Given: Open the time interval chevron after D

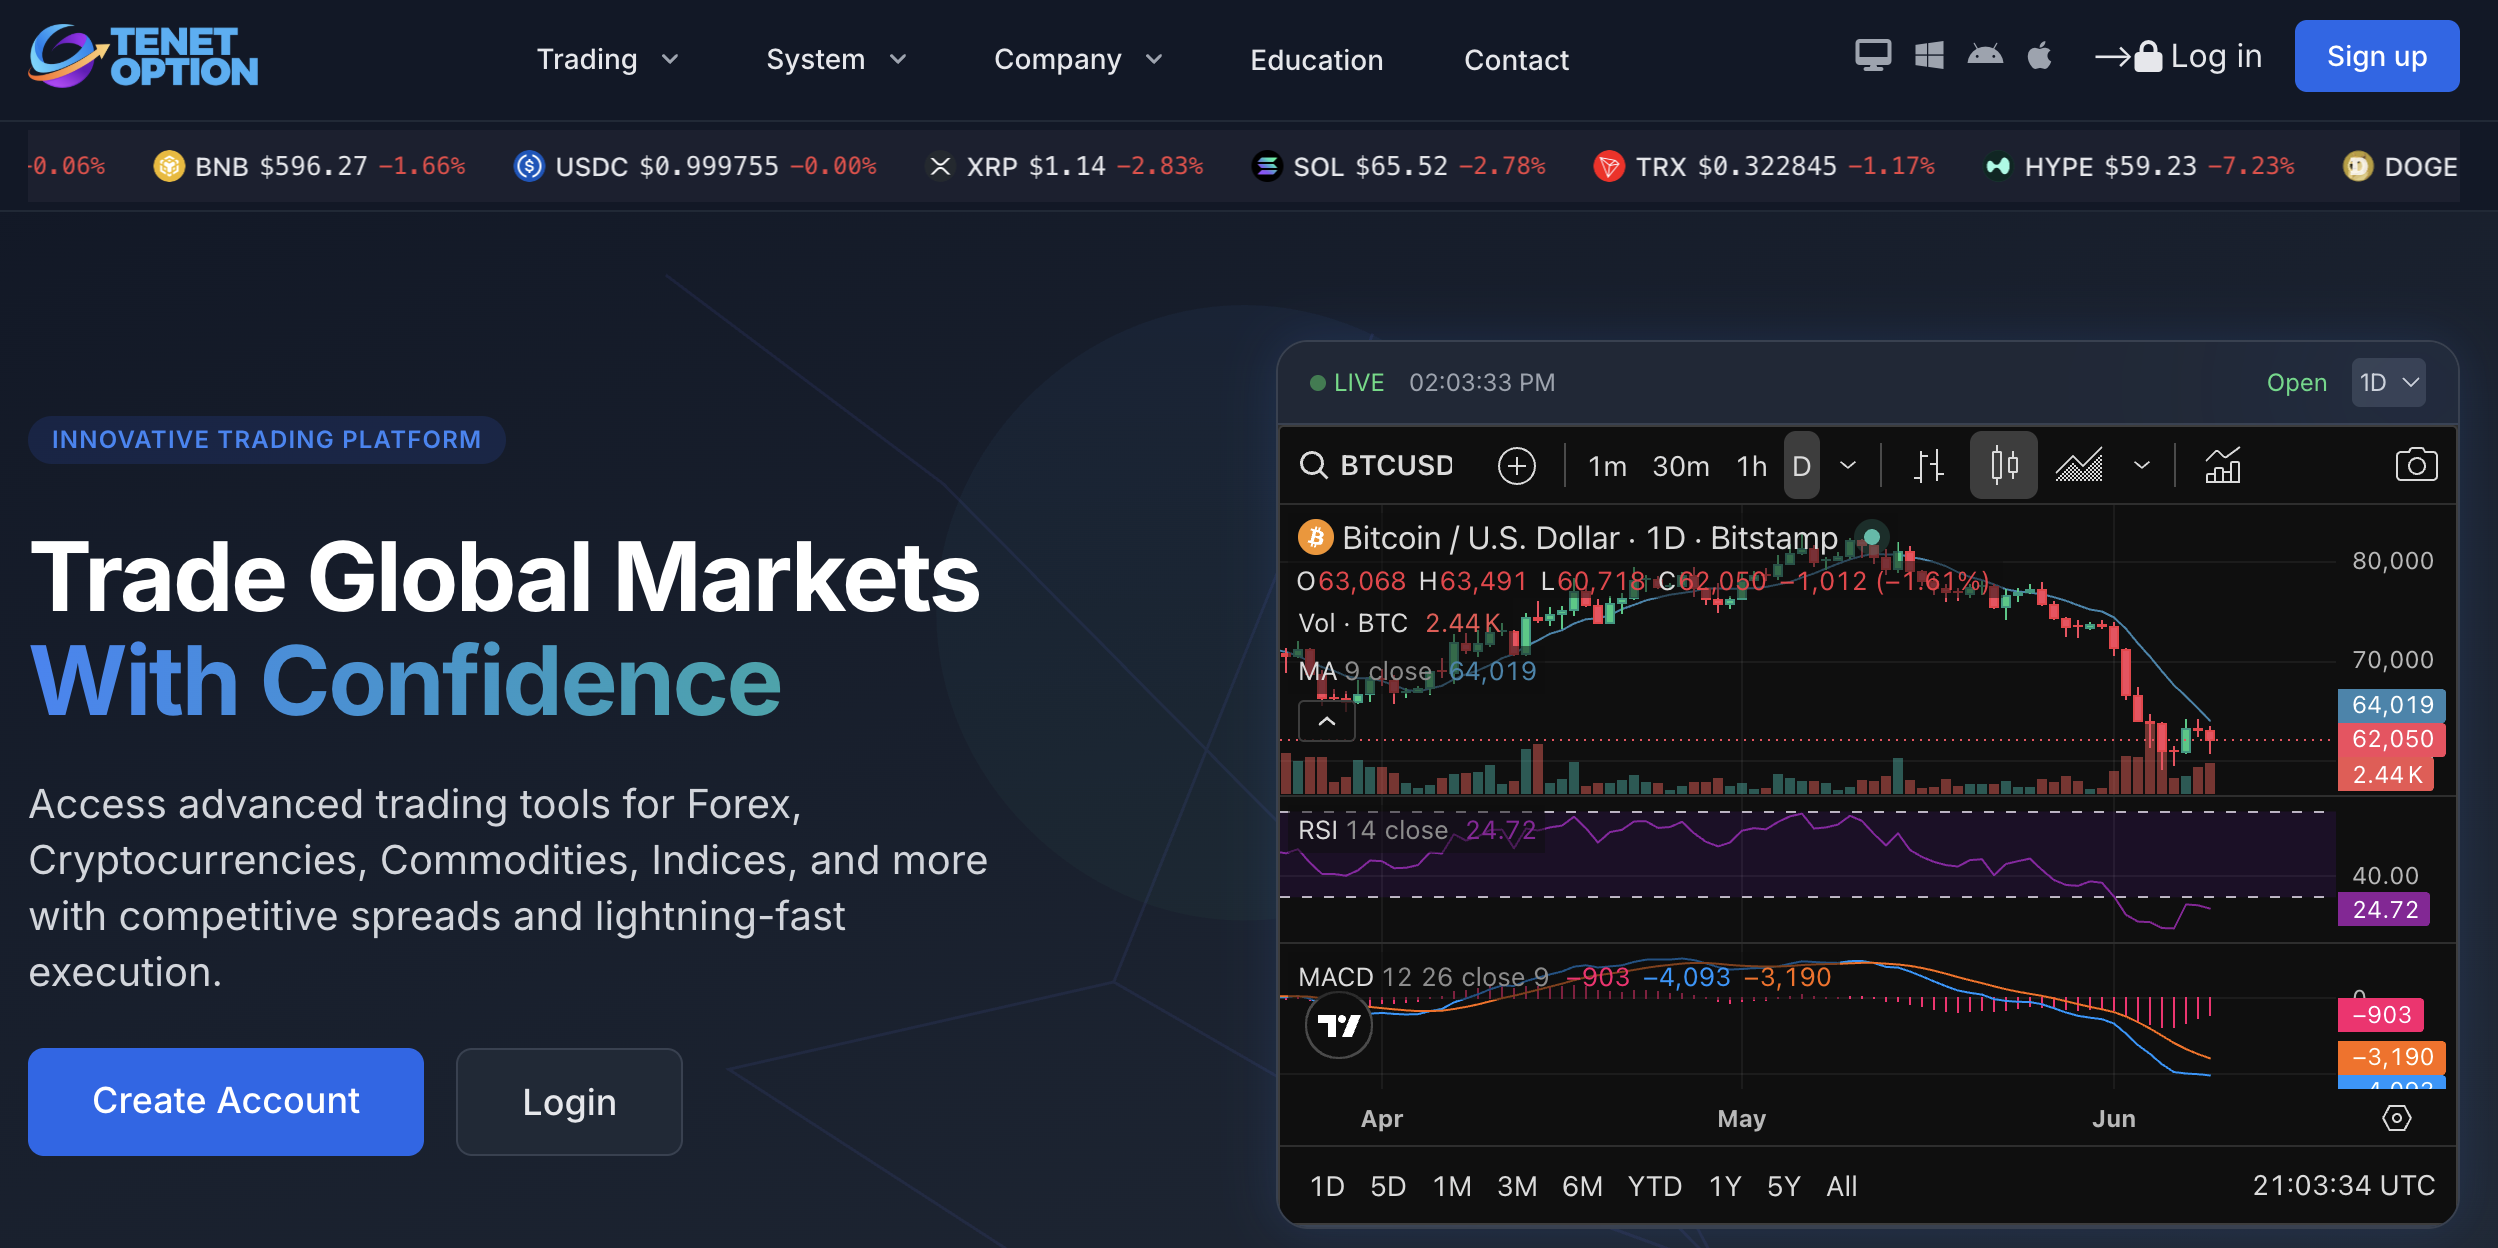Looking at the screenshot, I should point(1848,465).
